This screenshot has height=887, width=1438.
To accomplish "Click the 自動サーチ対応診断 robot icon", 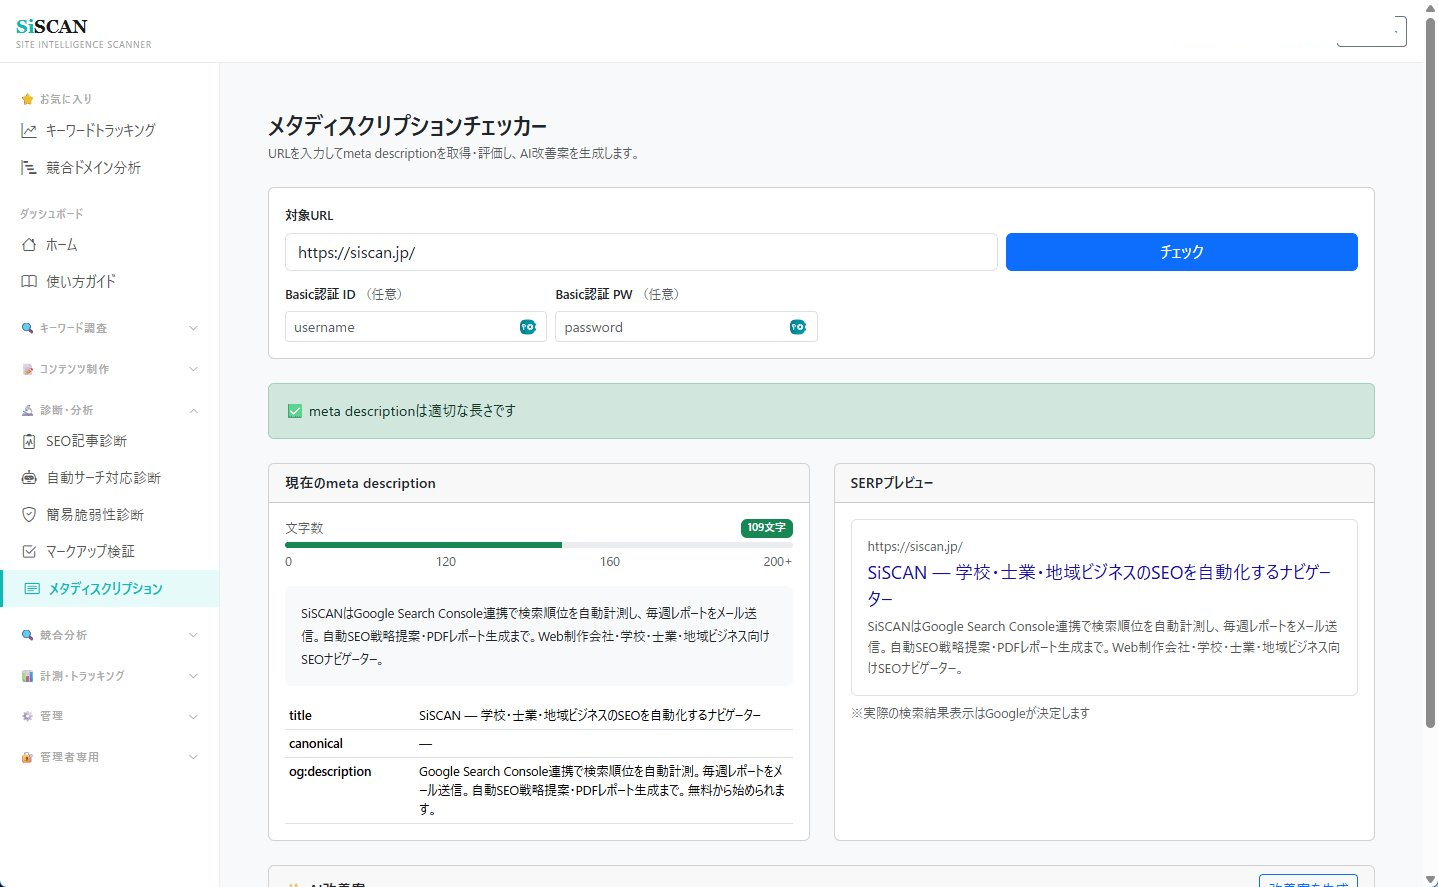I will coord(29,478).
